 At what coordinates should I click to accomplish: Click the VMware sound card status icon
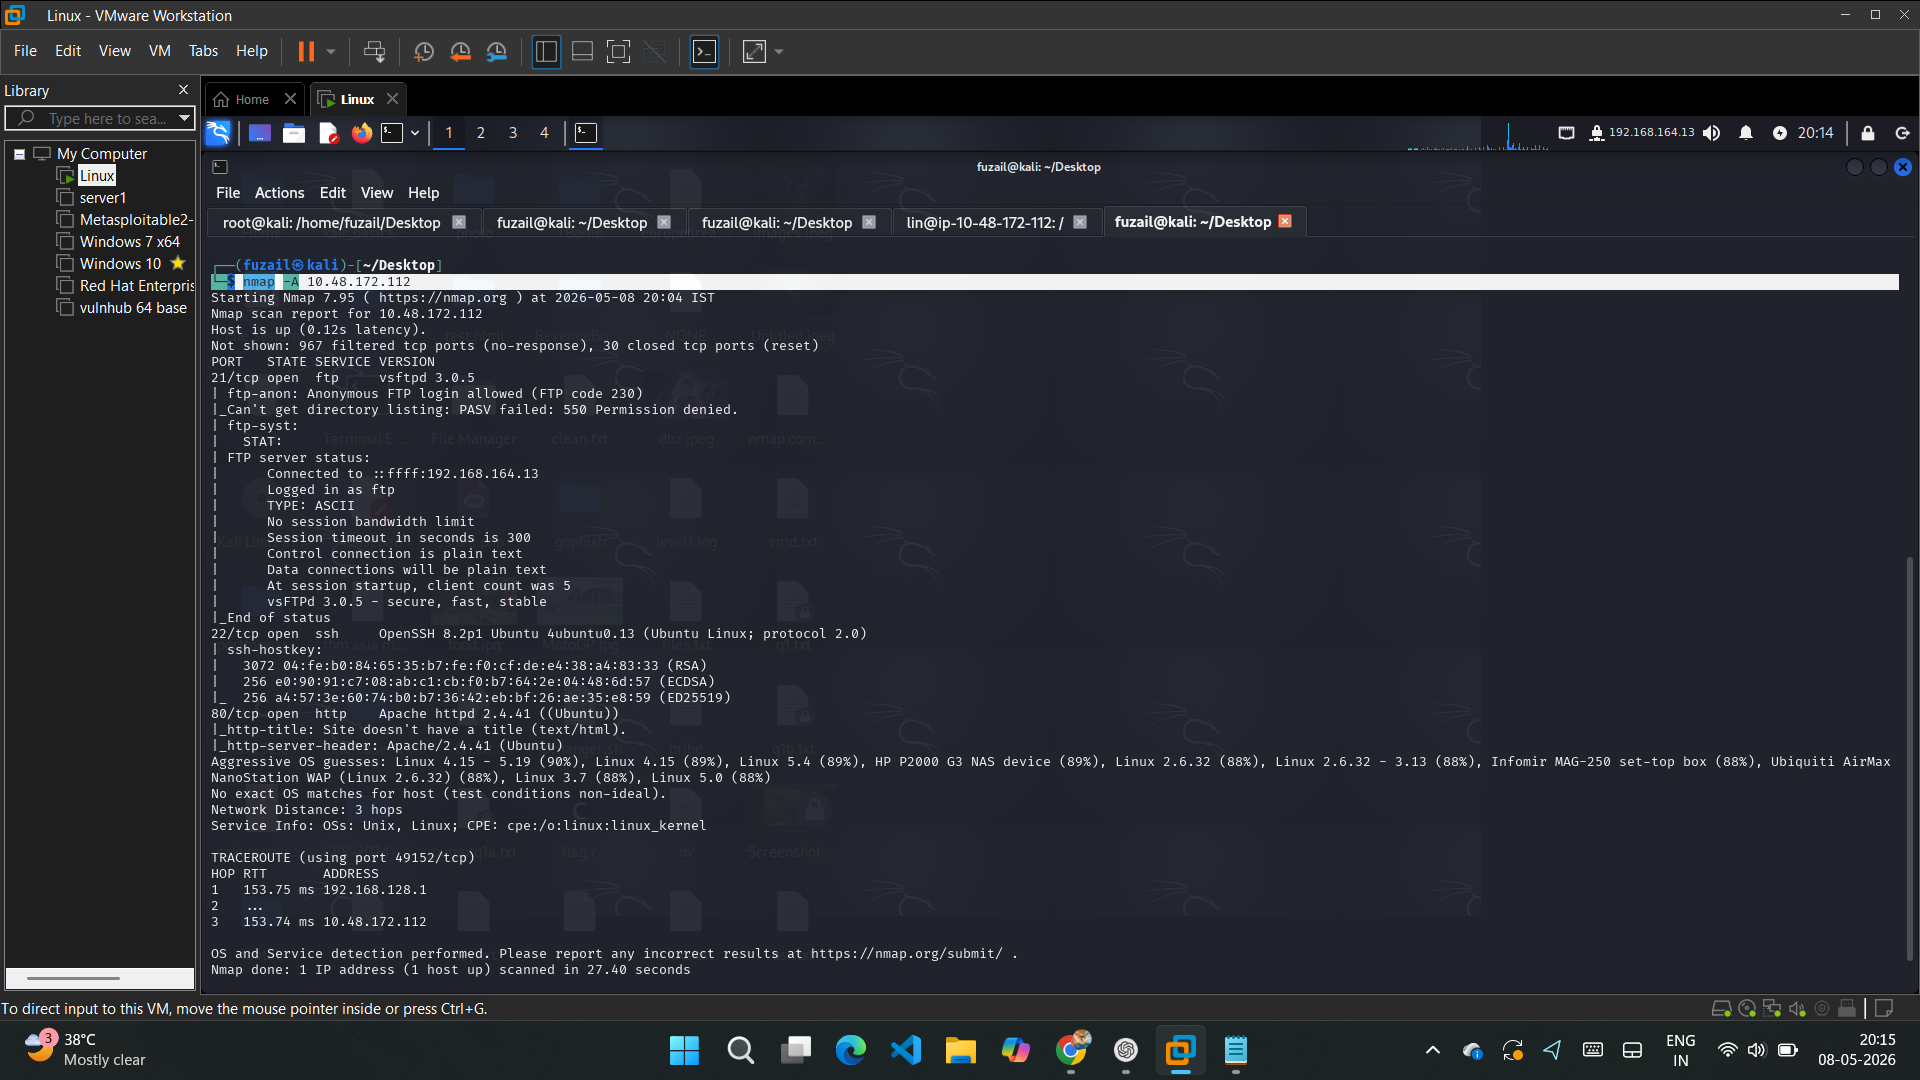[x=1797, y=1008]
